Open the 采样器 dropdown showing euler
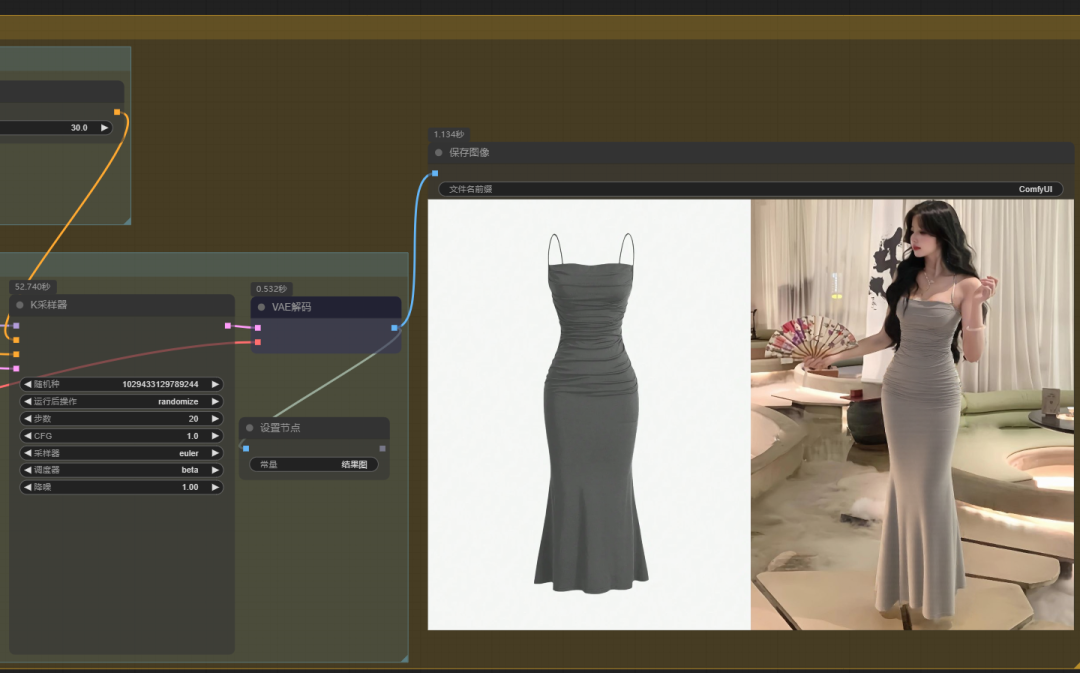This screenshot has width=1080, height=673. [x=120, y=453]
